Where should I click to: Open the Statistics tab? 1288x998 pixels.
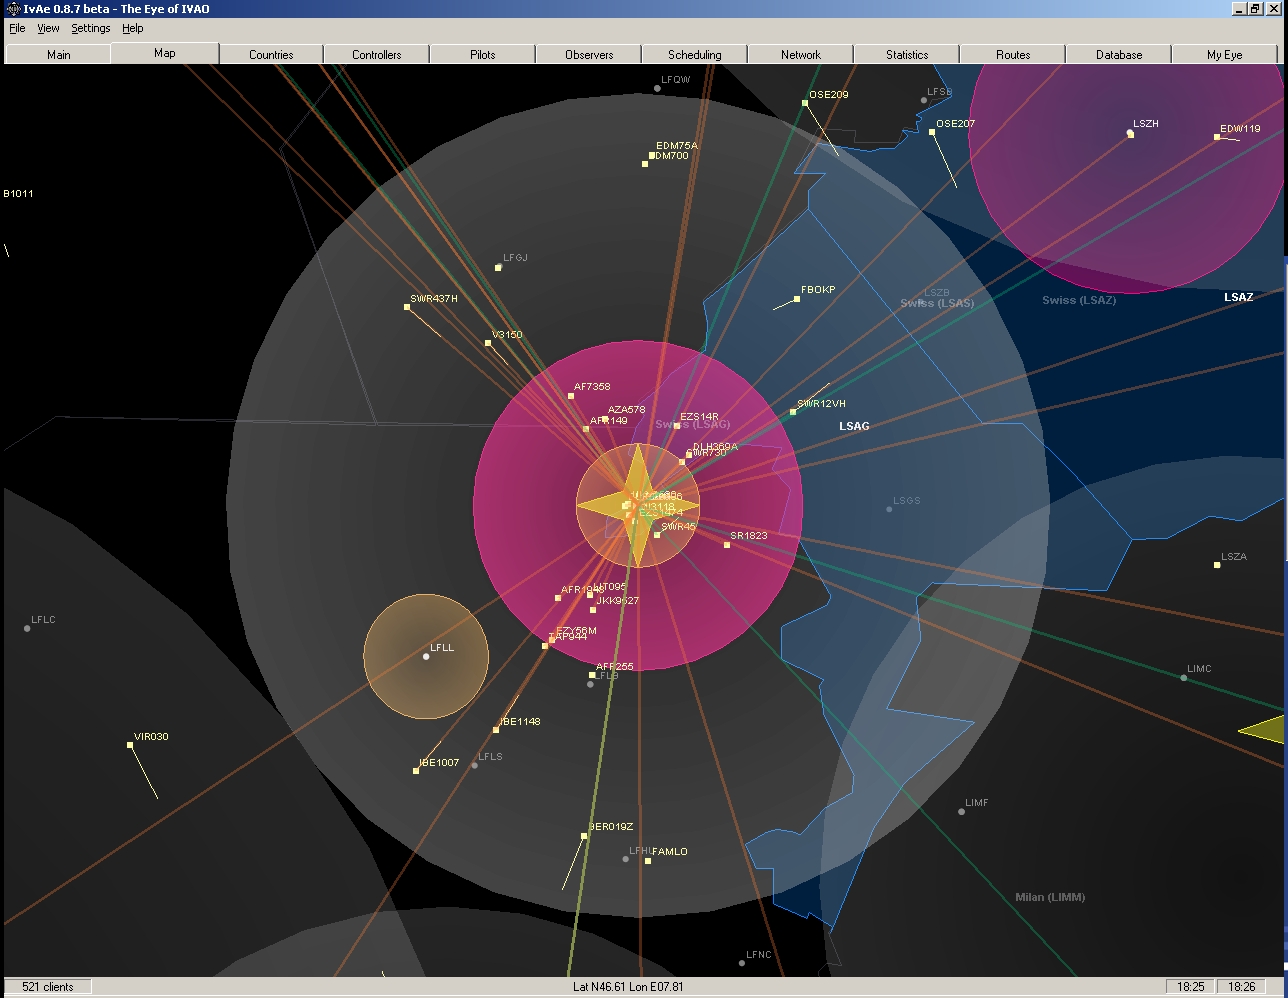(x=907, y=54)
